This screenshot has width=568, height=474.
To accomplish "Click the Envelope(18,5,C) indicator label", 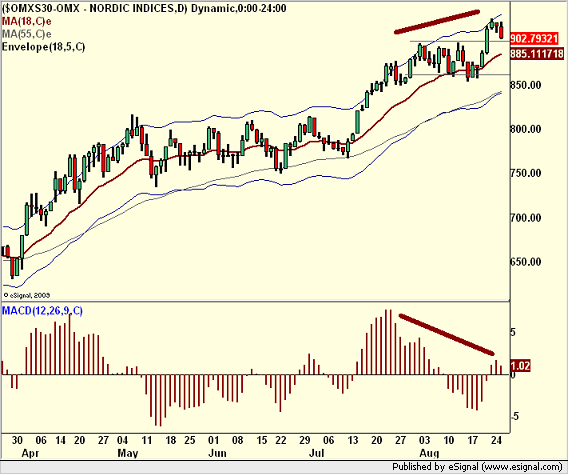I will tap(43, 47).
